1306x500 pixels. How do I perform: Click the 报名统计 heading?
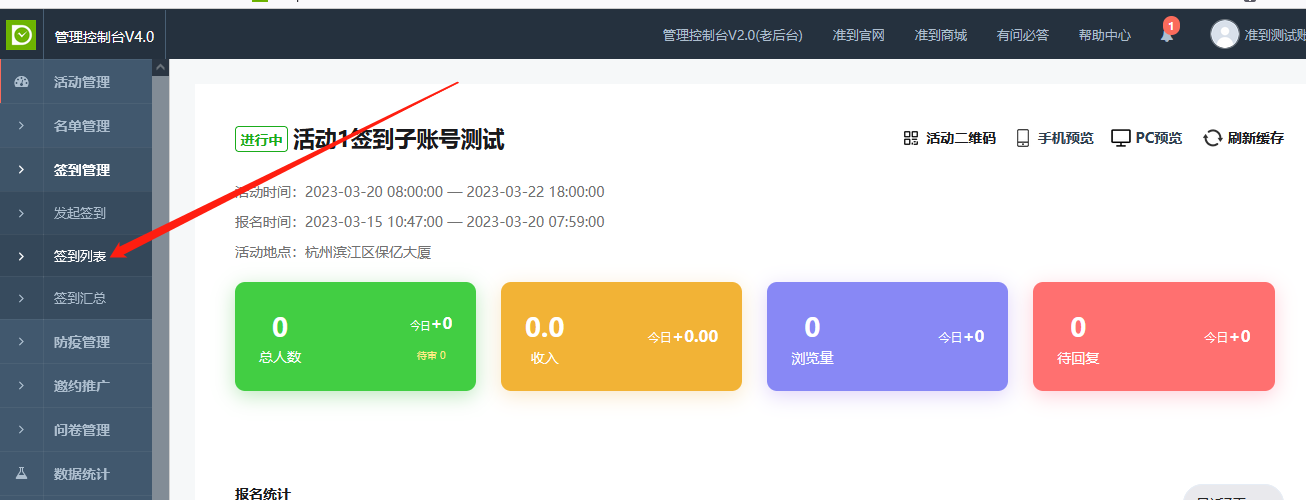tap(263, 493)
